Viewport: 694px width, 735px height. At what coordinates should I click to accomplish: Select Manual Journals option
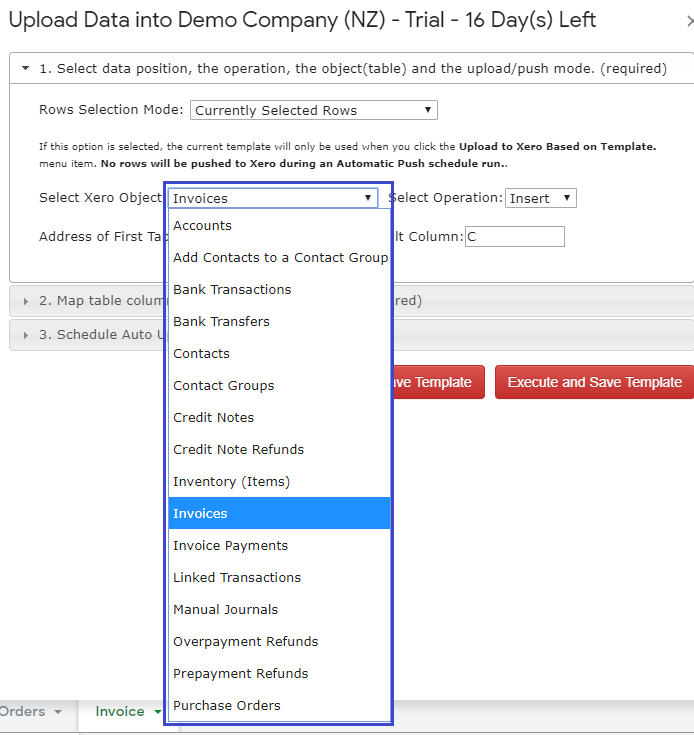279,609
